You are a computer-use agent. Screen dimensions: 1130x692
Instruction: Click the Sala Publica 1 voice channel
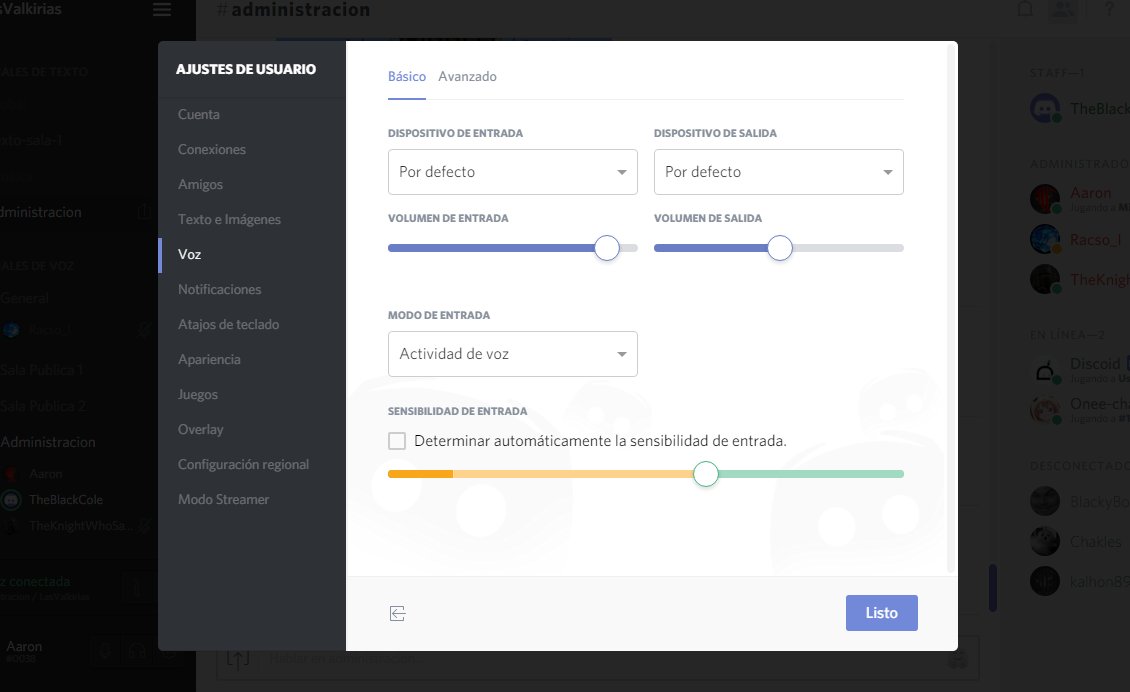coord(42,370)
